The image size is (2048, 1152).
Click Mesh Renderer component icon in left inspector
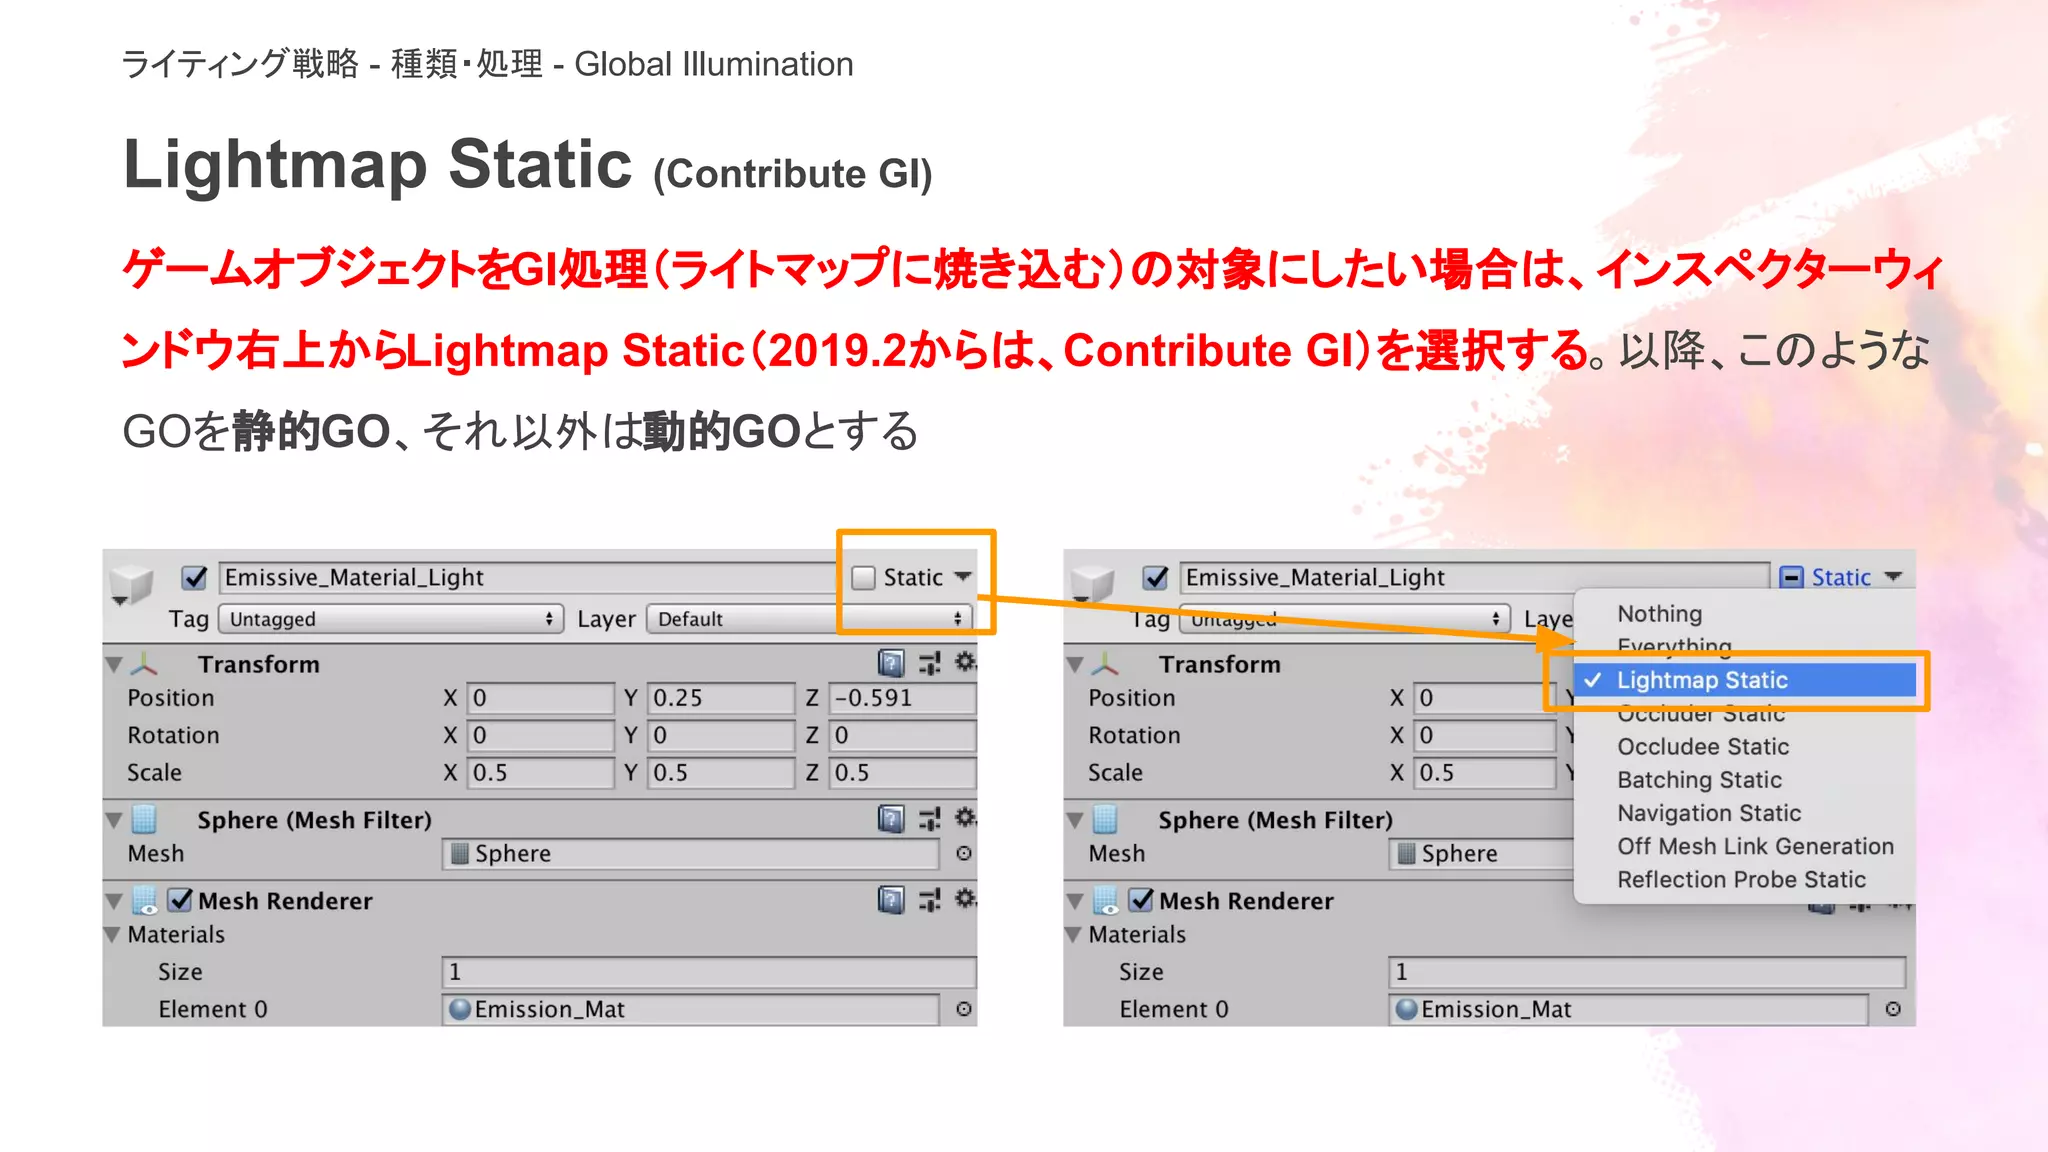(x=145, y=900)
